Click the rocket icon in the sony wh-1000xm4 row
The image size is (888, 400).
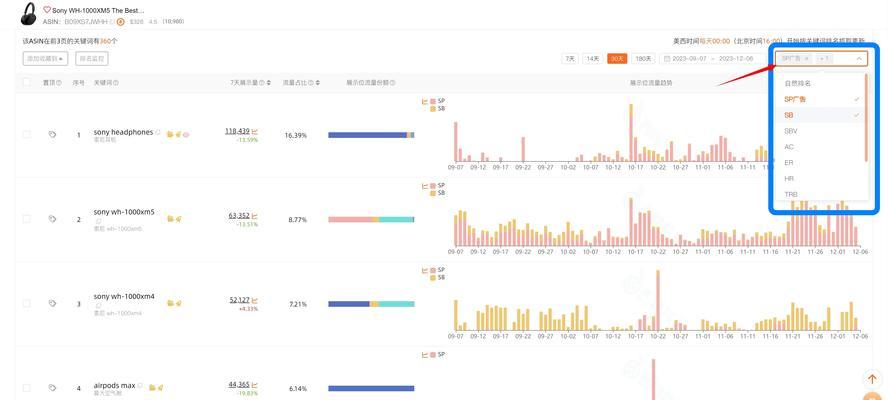click(x=178, y=303)
